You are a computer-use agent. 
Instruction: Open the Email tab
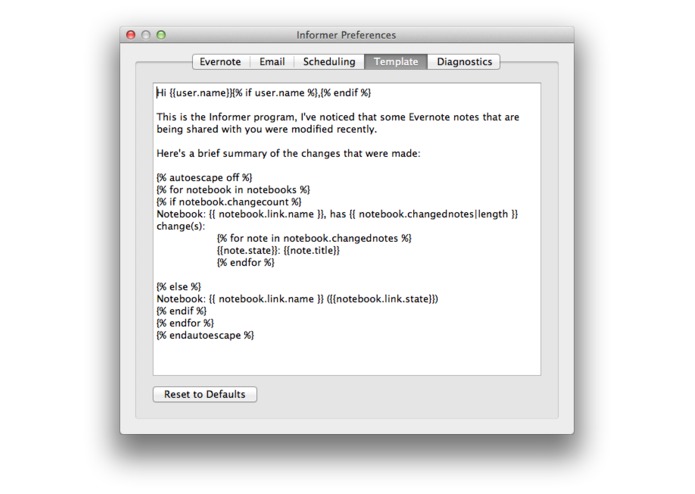pyautogui.click(x=272, y=62)
